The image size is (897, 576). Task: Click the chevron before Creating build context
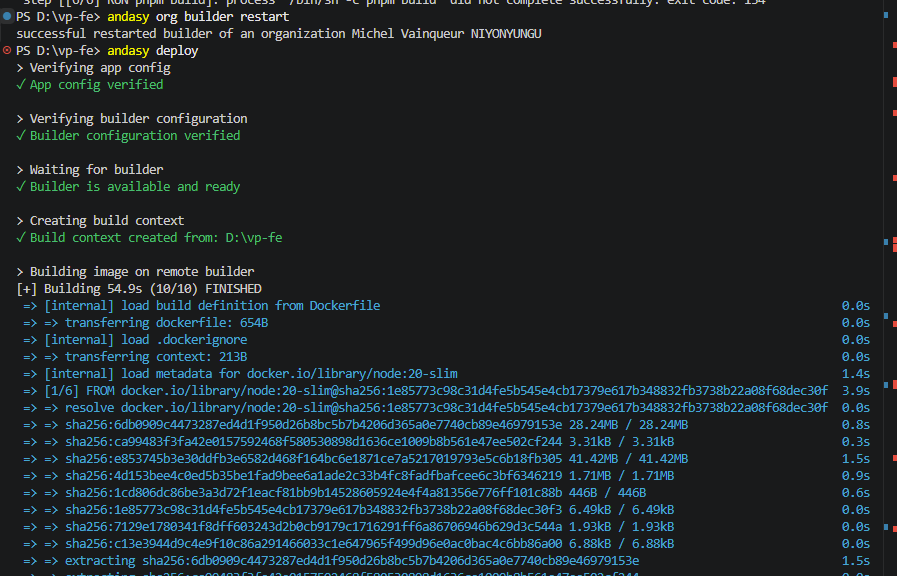coord(21,221)
